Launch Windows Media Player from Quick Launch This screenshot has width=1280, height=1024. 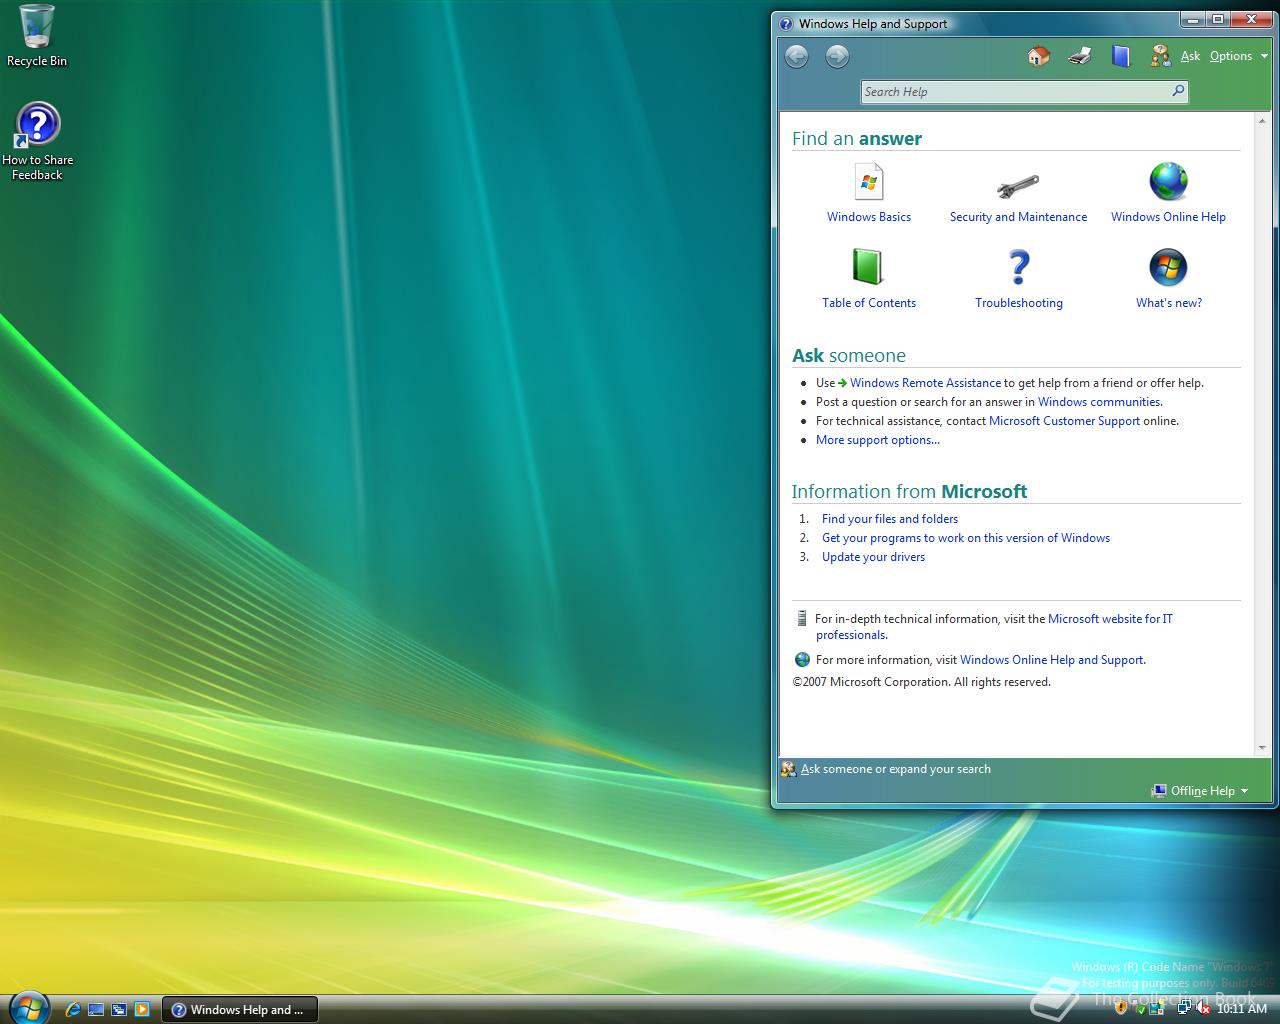point(142,1009)
